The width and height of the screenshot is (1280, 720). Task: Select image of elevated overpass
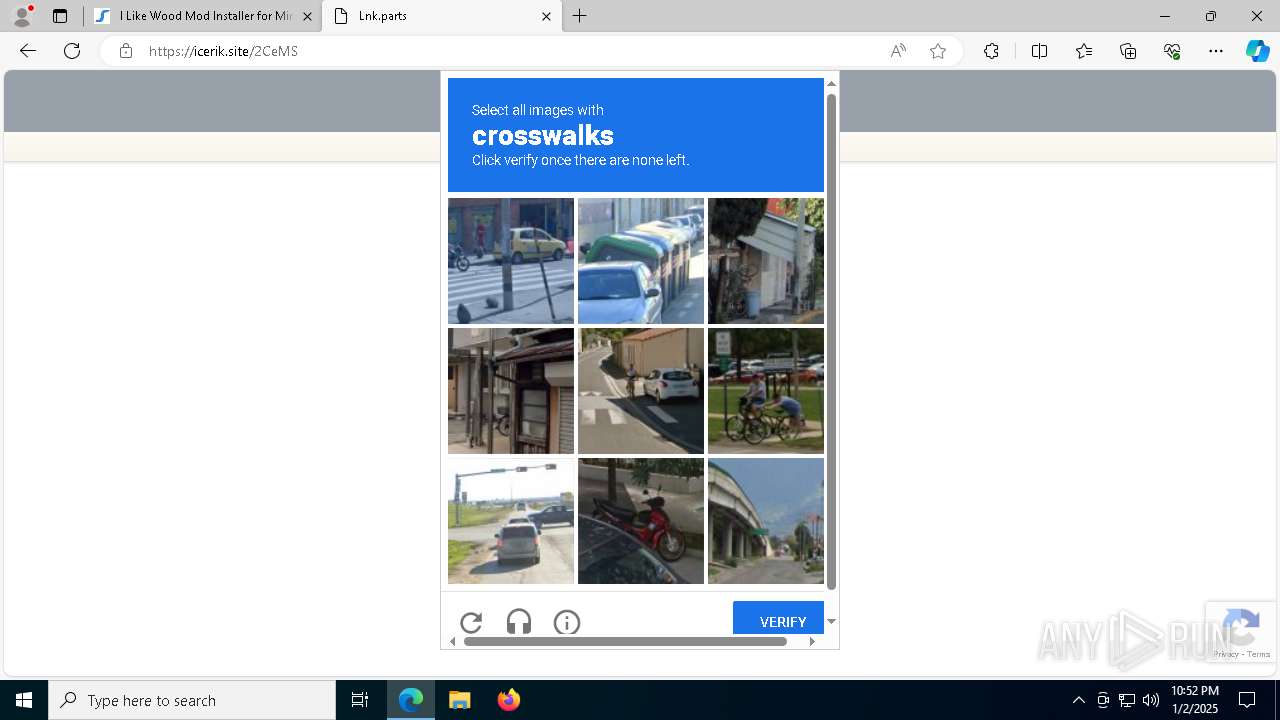(766, 521)
